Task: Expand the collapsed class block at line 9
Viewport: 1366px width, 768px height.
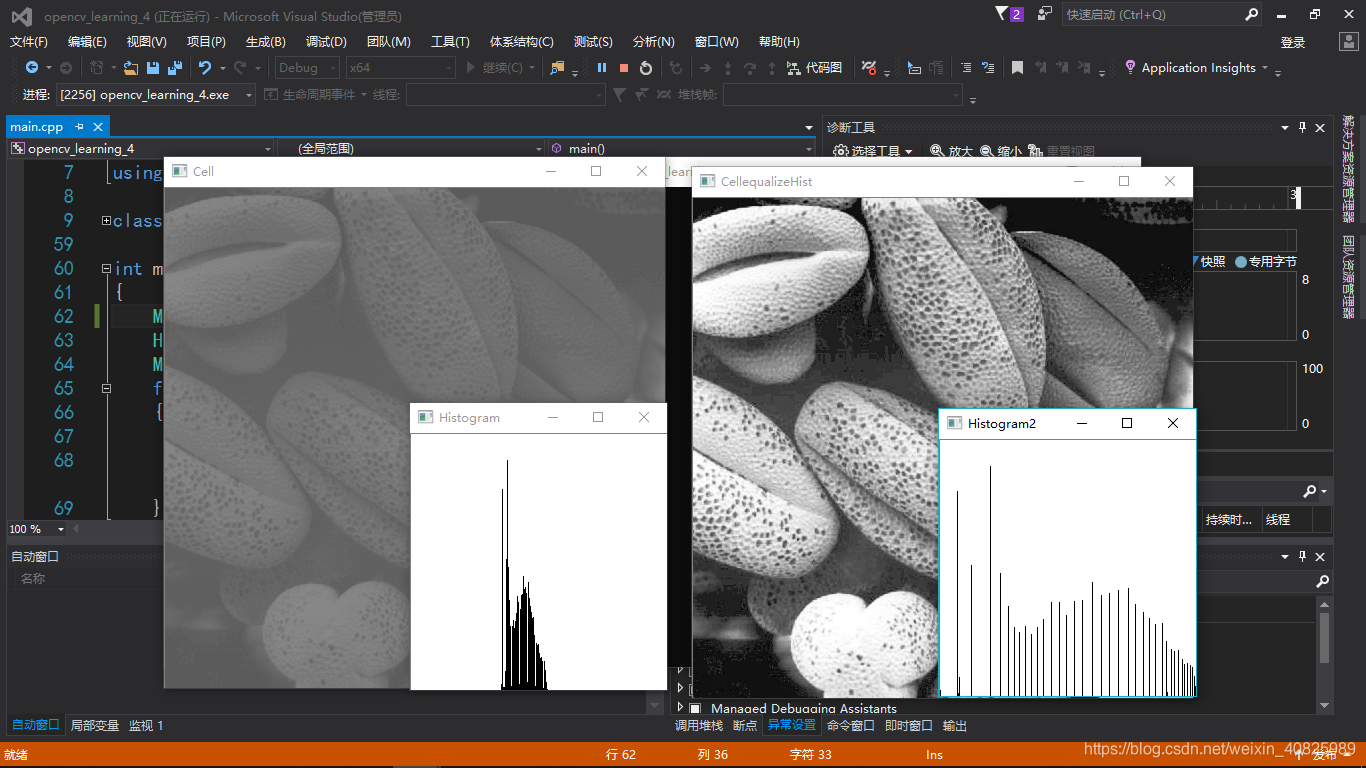Action: coord(106,220)
